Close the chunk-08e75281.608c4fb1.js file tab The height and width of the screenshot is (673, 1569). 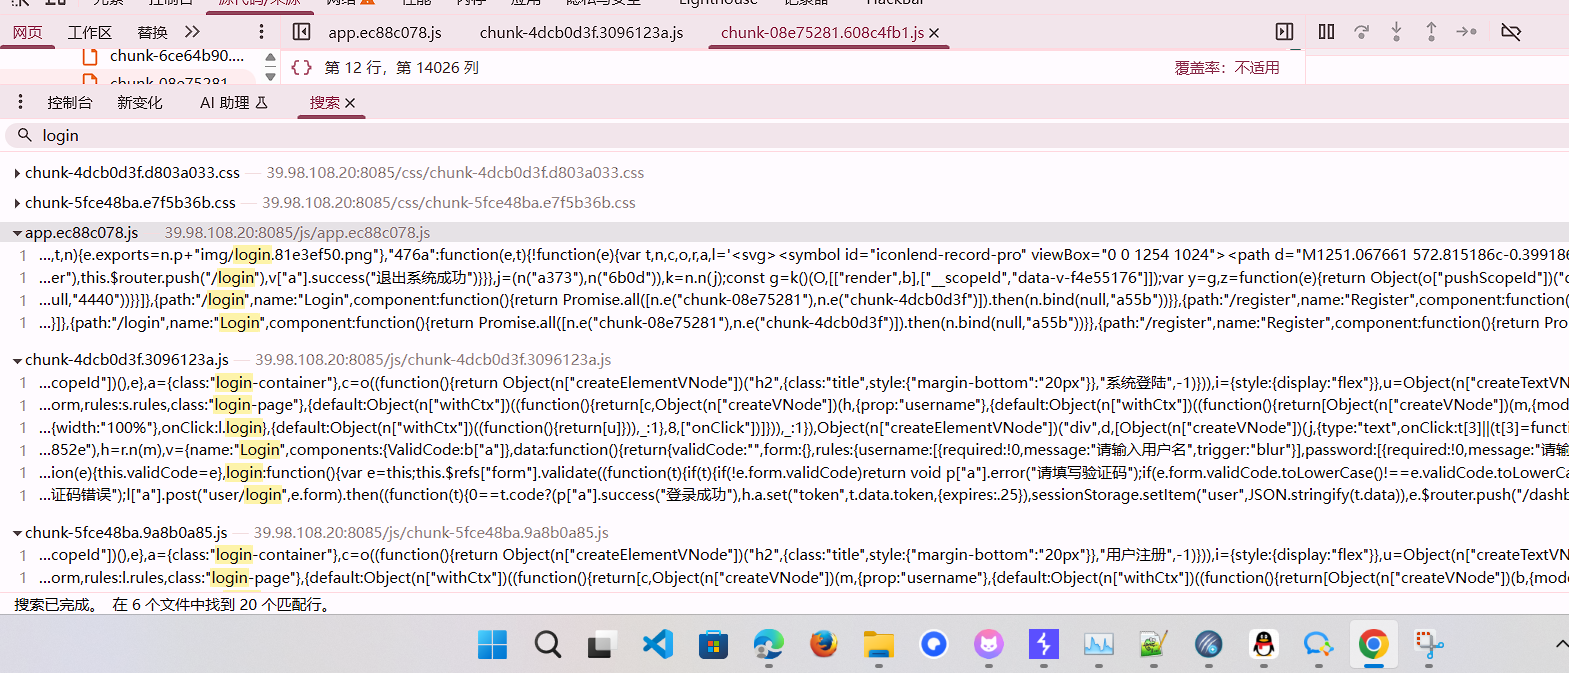pos(934,33)
